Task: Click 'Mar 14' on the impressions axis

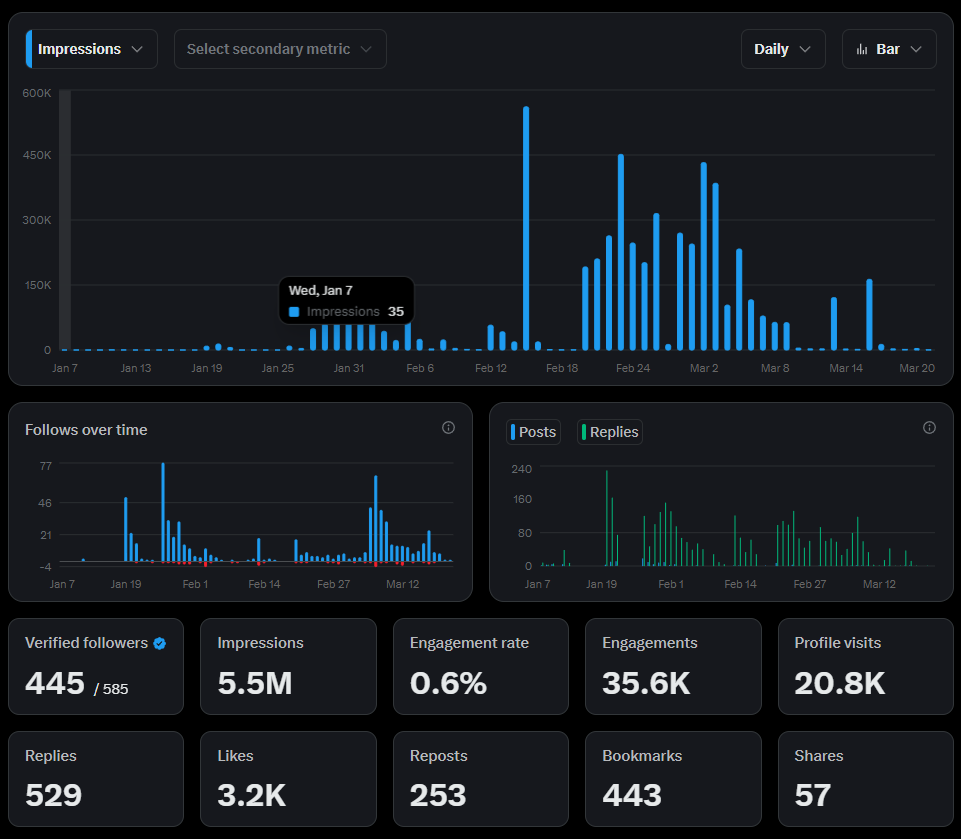Action: tap(846, 368)
